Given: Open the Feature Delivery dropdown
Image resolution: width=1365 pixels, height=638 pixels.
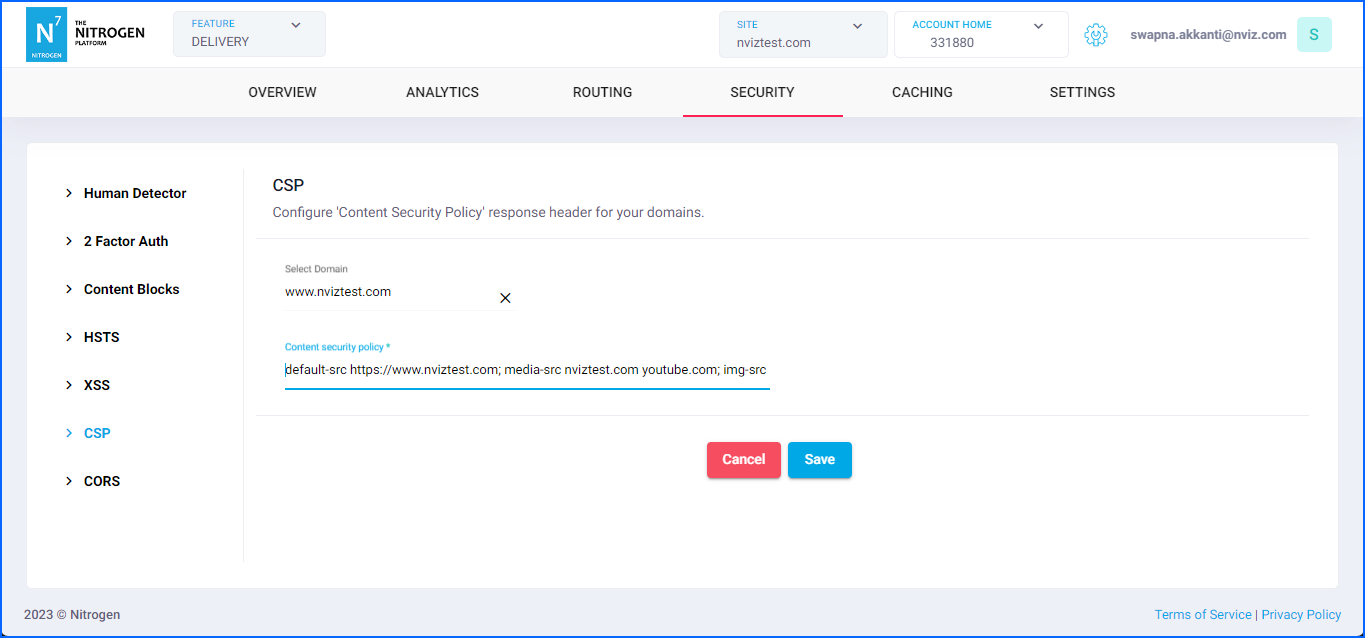Looking at the screenshot, I should coord(249,34).
